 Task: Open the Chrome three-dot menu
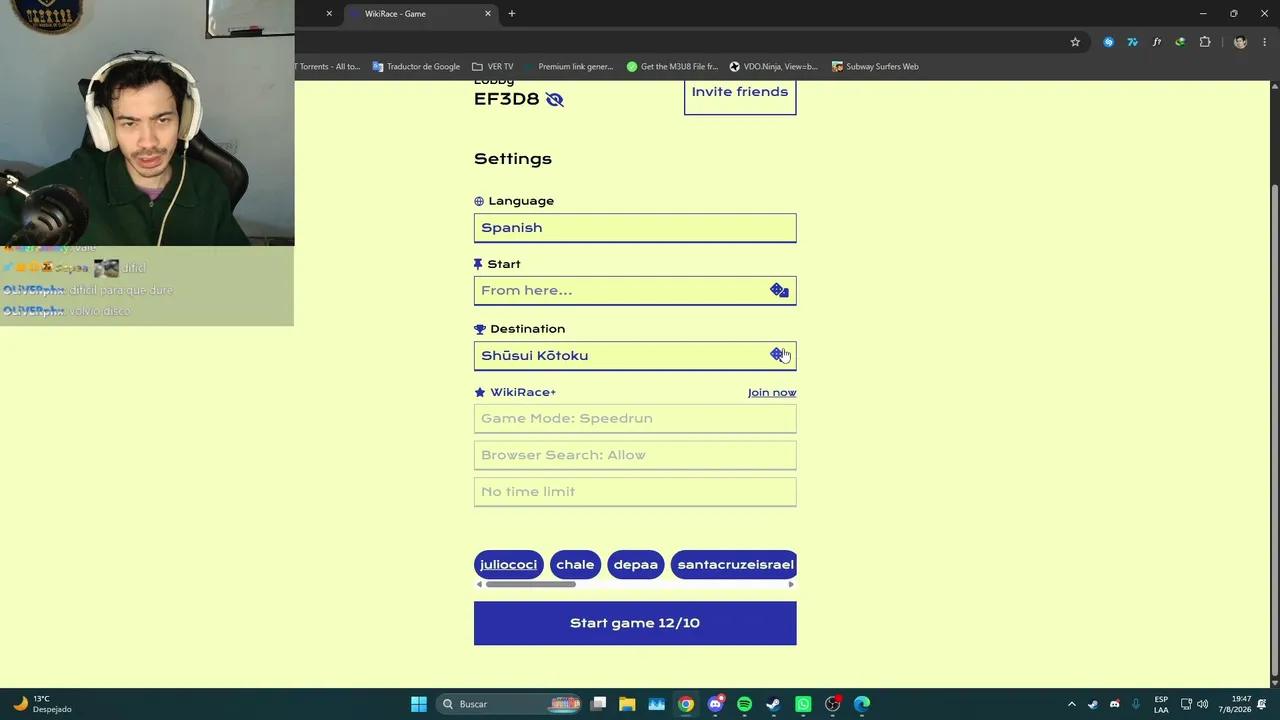[x=1265, y=42]
